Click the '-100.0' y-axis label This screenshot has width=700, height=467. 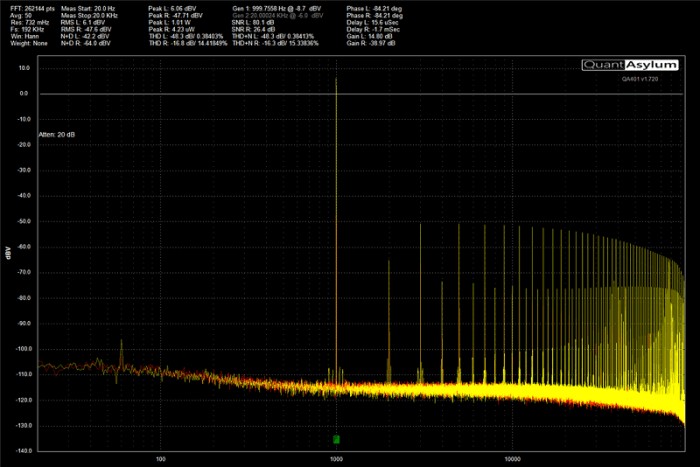(22, 349)
